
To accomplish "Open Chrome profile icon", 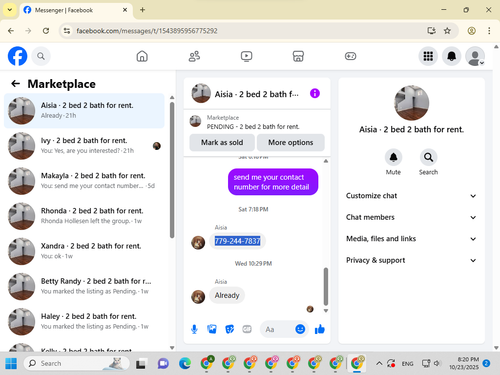I will pyautogui.click(x=471, y=31).
